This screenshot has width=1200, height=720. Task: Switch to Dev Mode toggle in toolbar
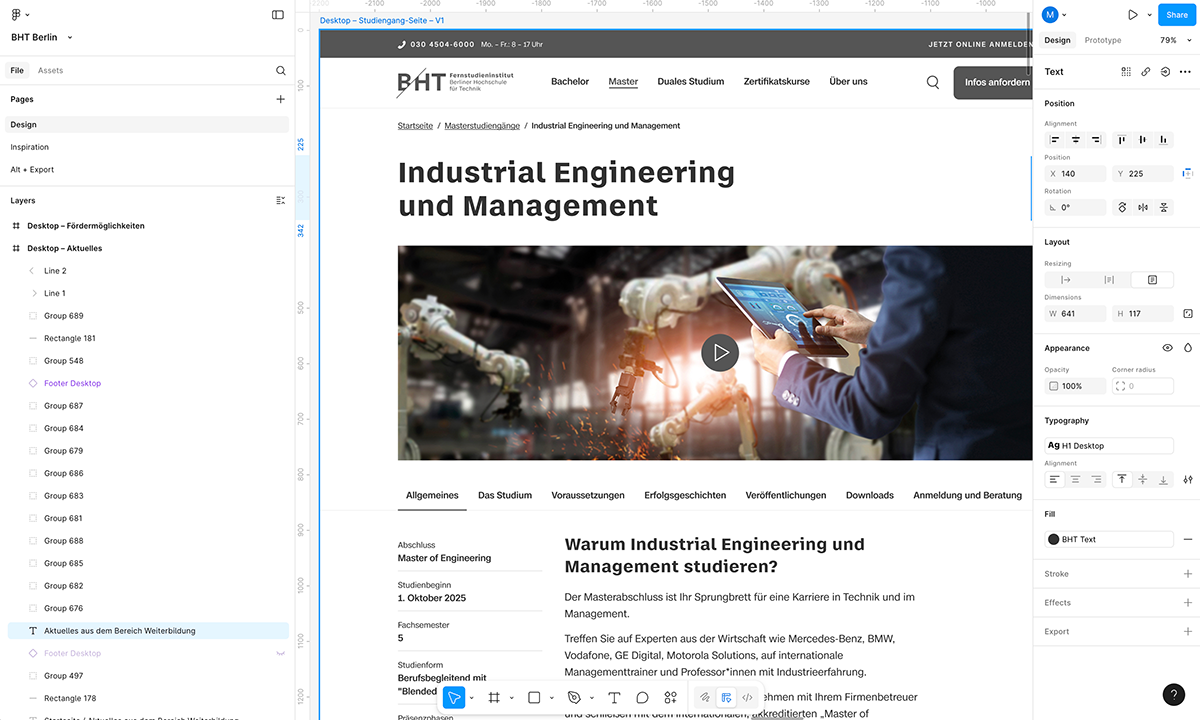point(747,697)
